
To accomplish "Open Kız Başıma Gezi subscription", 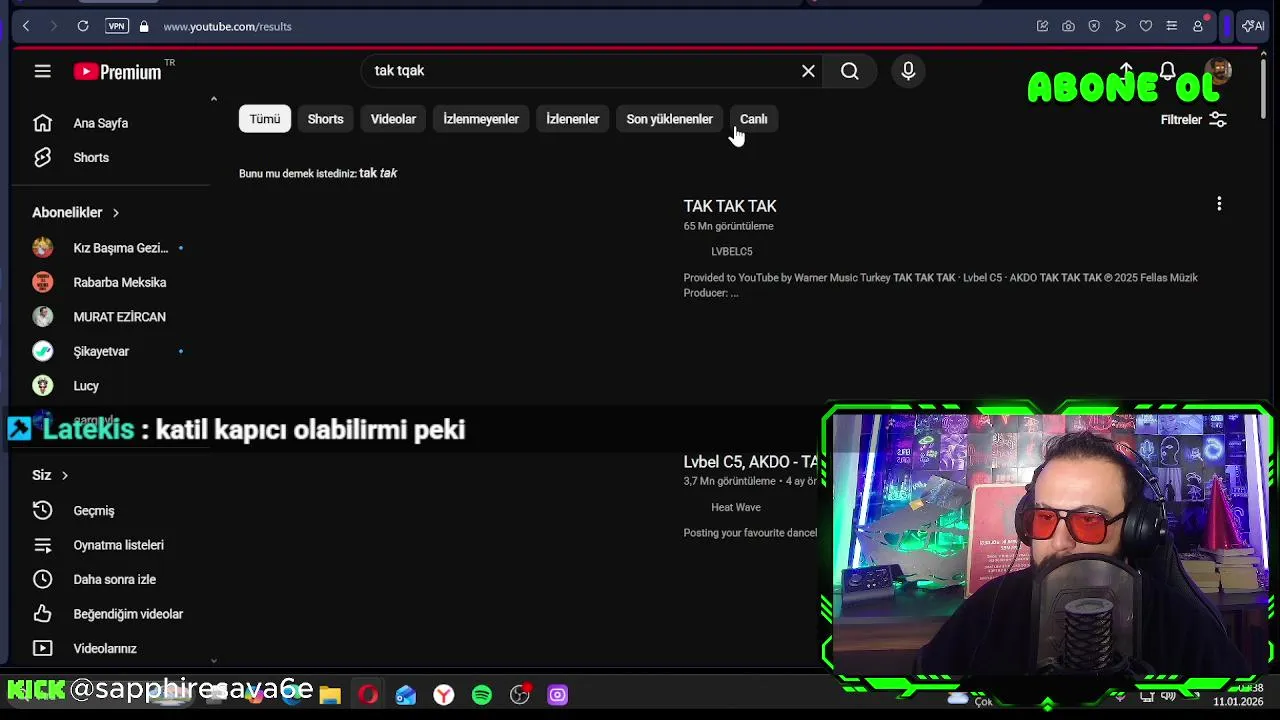I will pos(112,248).
